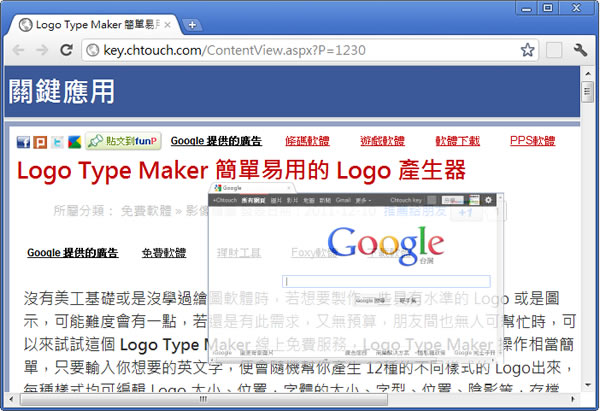Open the 修碼軟體 ad link
This screenshot has height=411, width=600.
pos(307,141)
